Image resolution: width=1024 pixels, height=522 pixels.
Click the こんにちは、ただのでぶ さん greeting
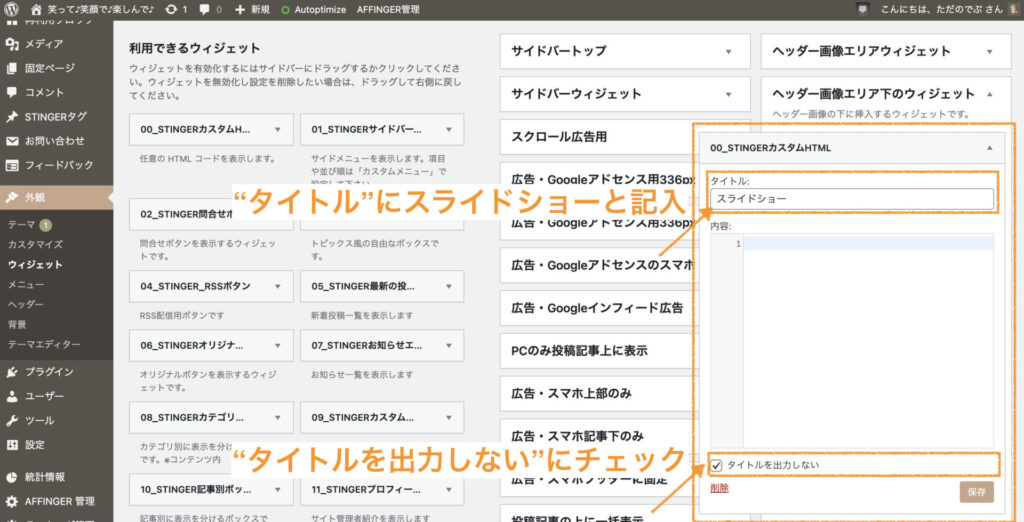click(x=941, y=10)
